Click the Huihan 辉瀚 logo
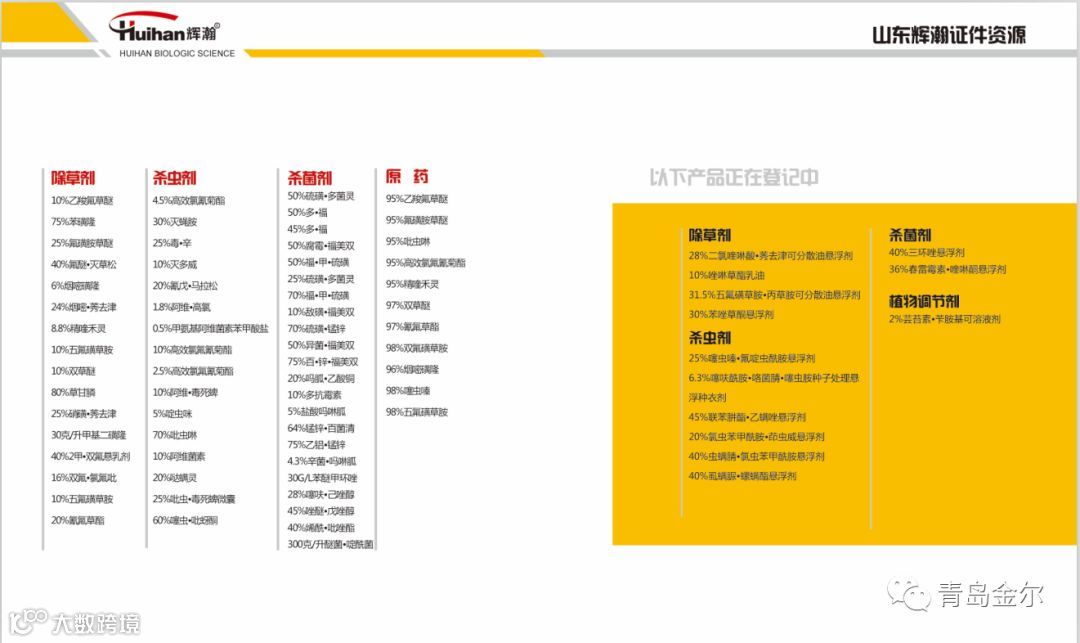Viewport: 1080px width, 643px height. [x=164, y=28]
